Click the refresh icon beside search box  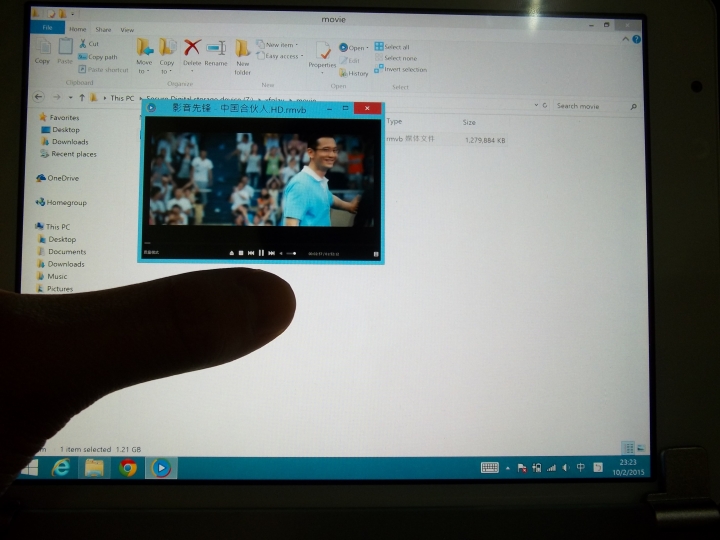[x=545, y=105]
